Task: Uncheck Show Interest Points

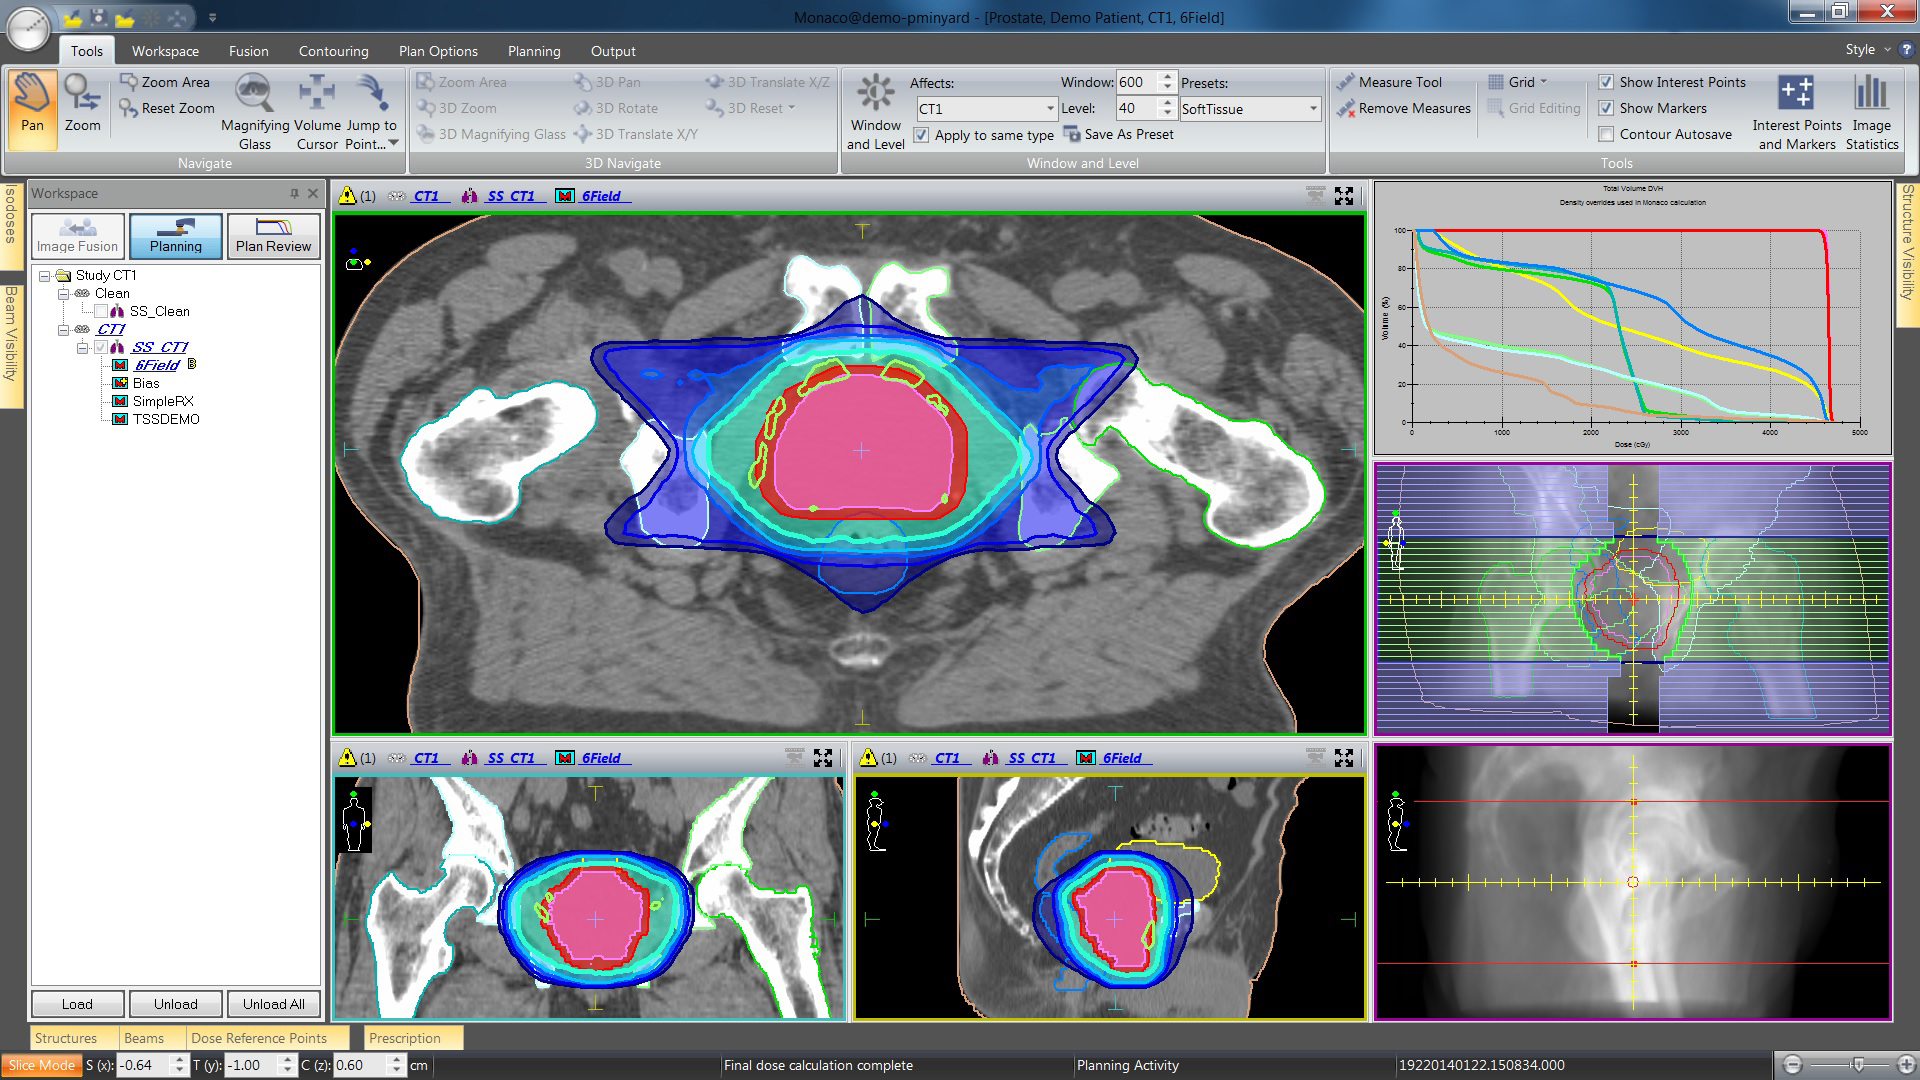Action: coord(1606,82)
